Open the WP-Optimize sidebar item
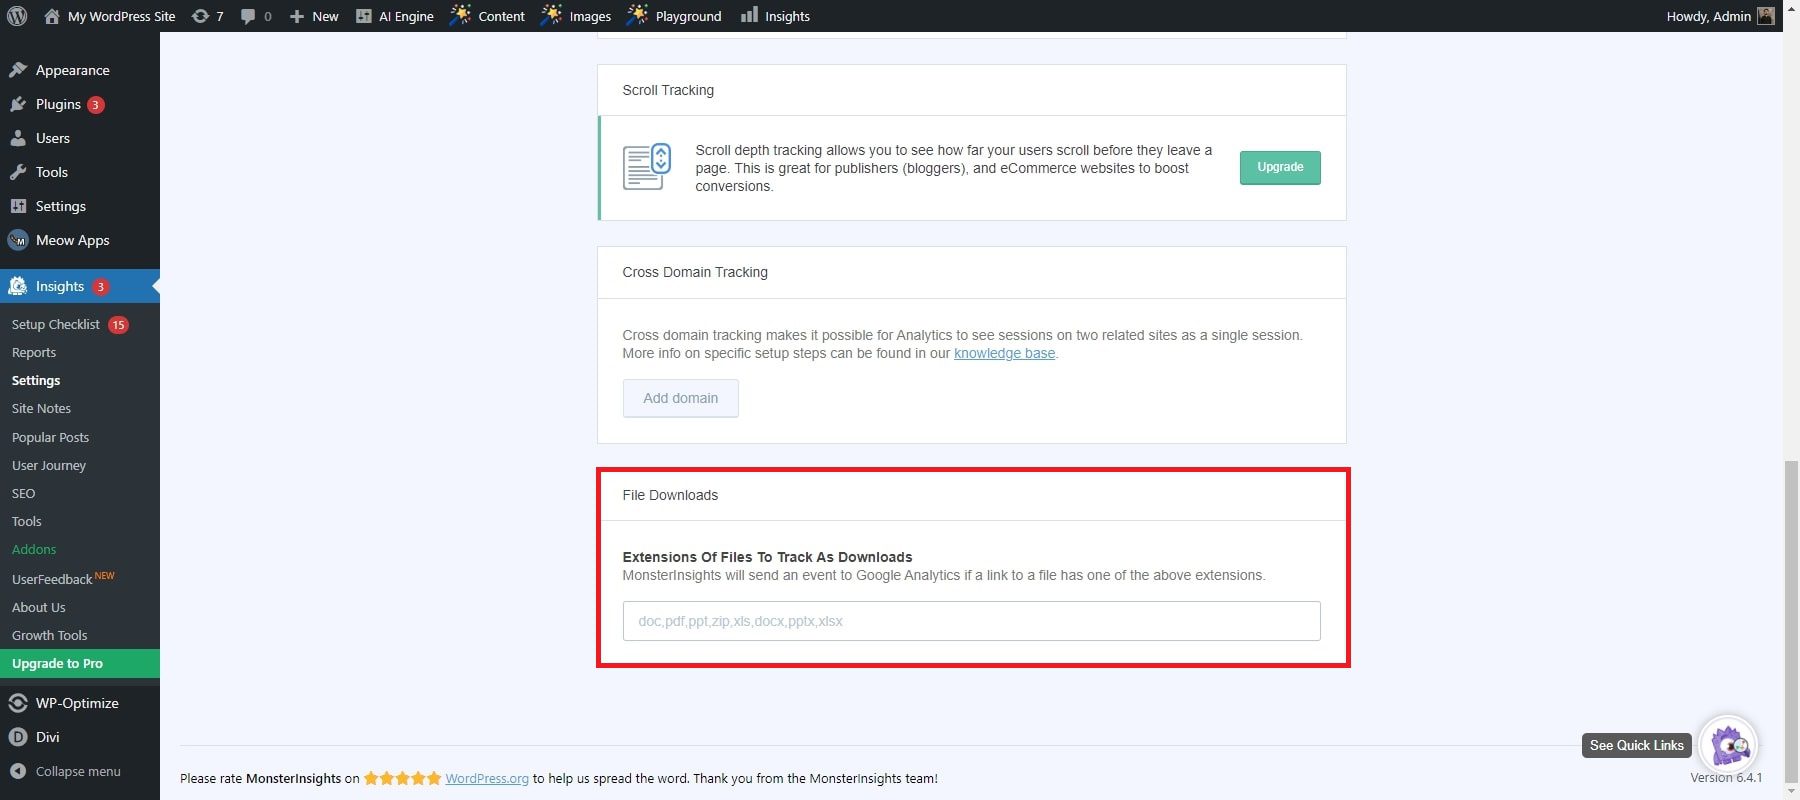The width and height of the screenshot is (1800, 800). pyautogui.click(x=77, y=703)
